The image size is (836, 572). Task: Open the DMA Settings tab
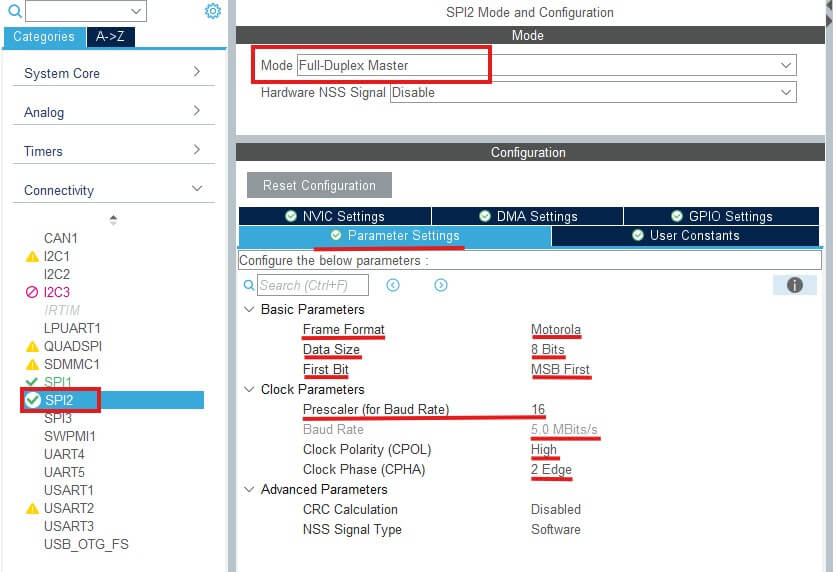527,216
